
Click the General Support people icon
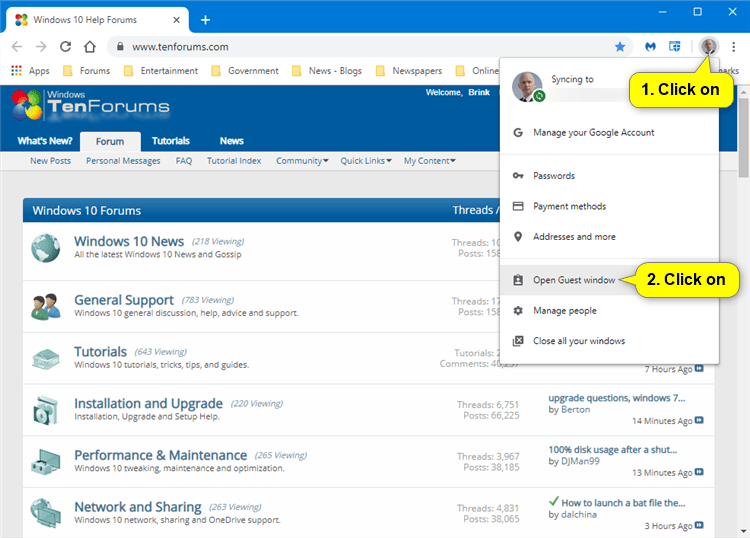(x=45, y=307)
